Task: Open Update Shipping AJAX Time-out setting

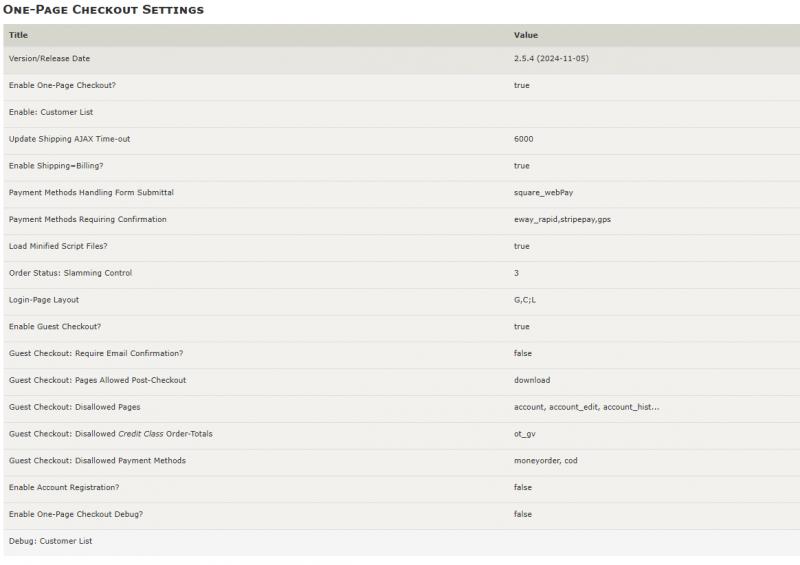Action: 402,139
